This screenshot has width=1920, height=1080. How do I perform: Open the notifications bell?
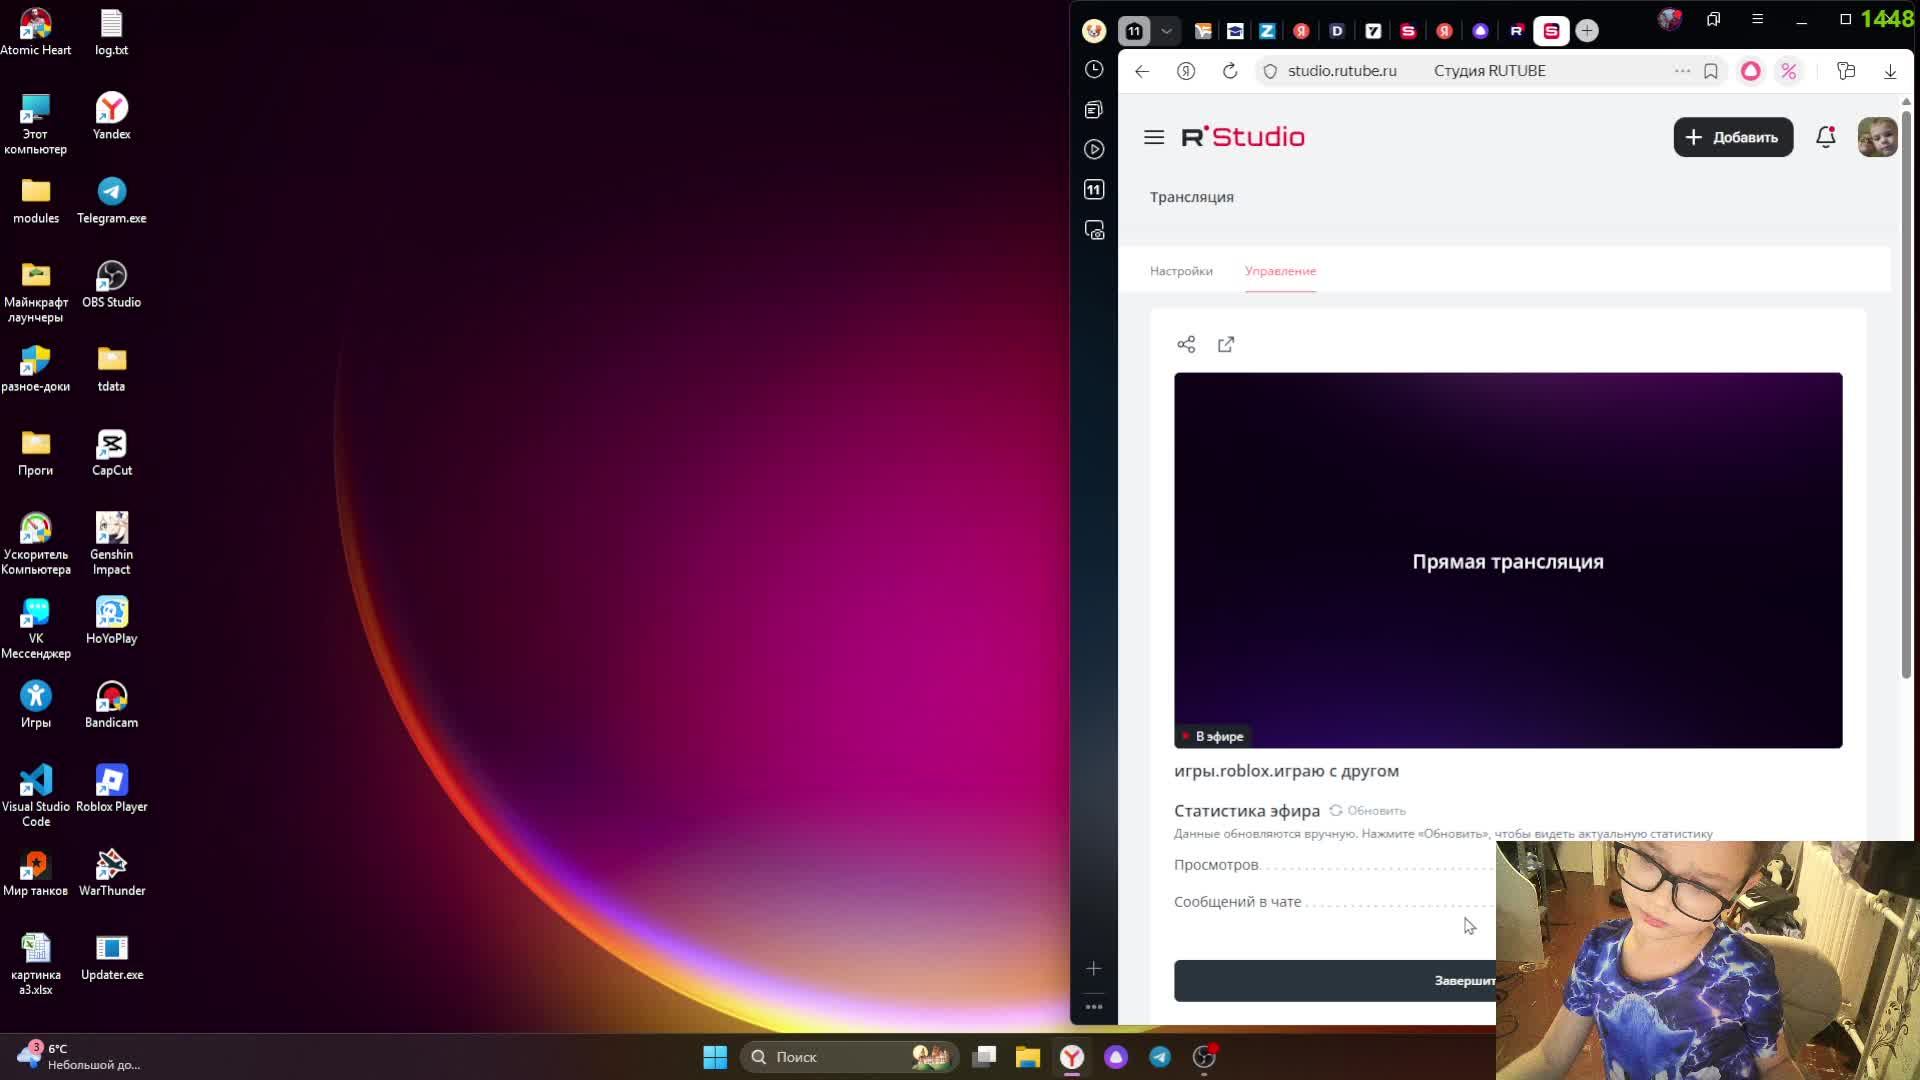[x=1825, y=137]
